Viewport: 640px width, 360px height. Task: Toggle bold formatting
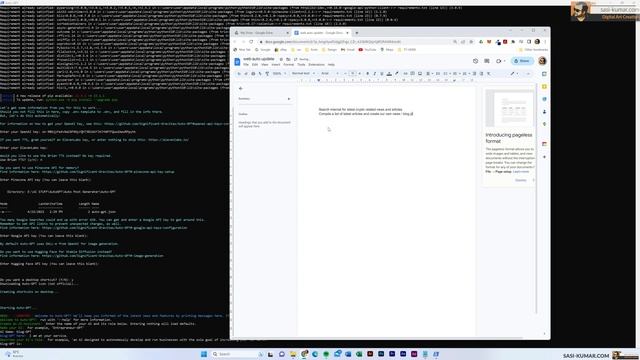coord(367,73)
